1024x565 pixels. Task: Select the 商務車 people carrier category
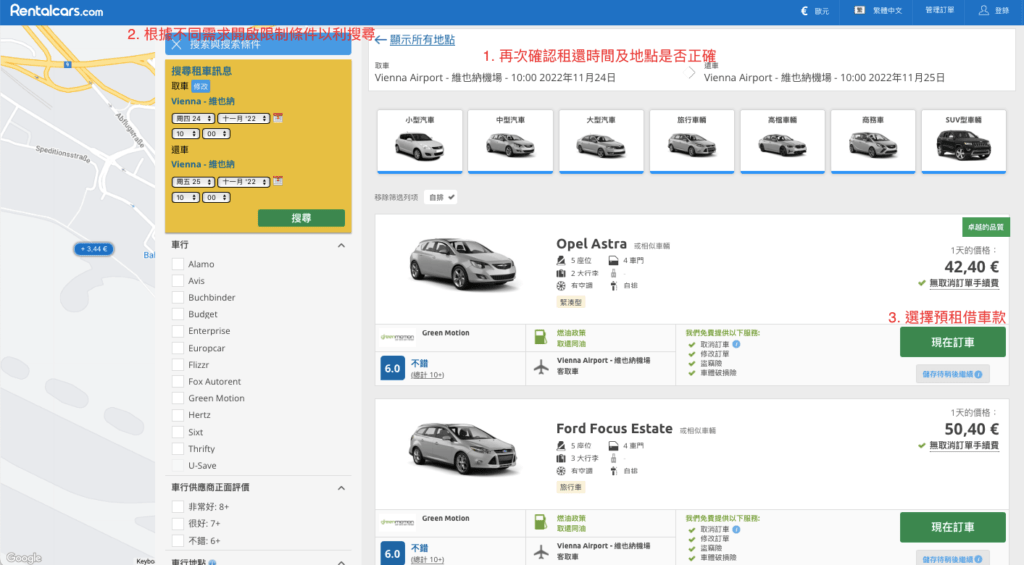(x=873, y=141)
